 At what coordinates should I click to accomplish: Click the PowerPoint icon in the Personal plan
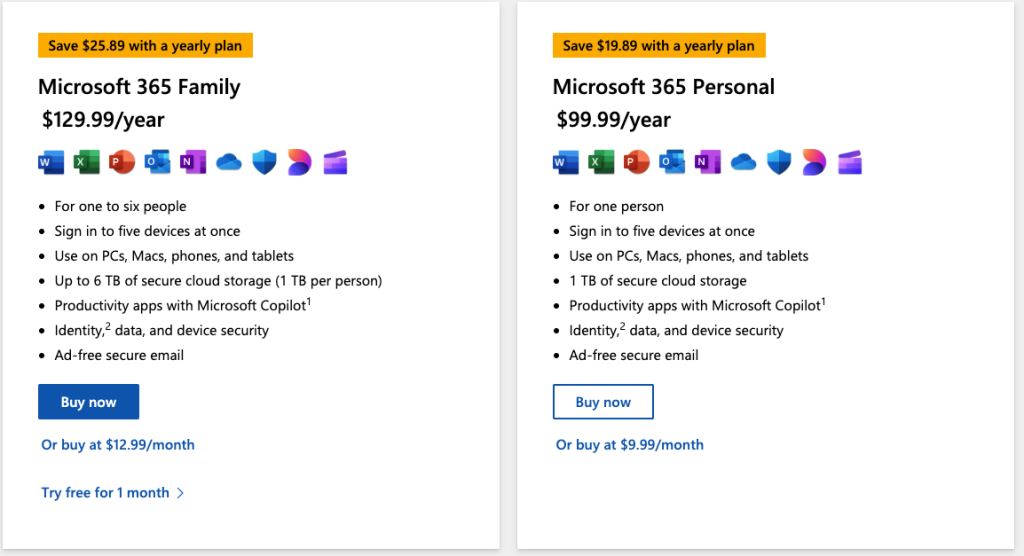coord(636,162)
